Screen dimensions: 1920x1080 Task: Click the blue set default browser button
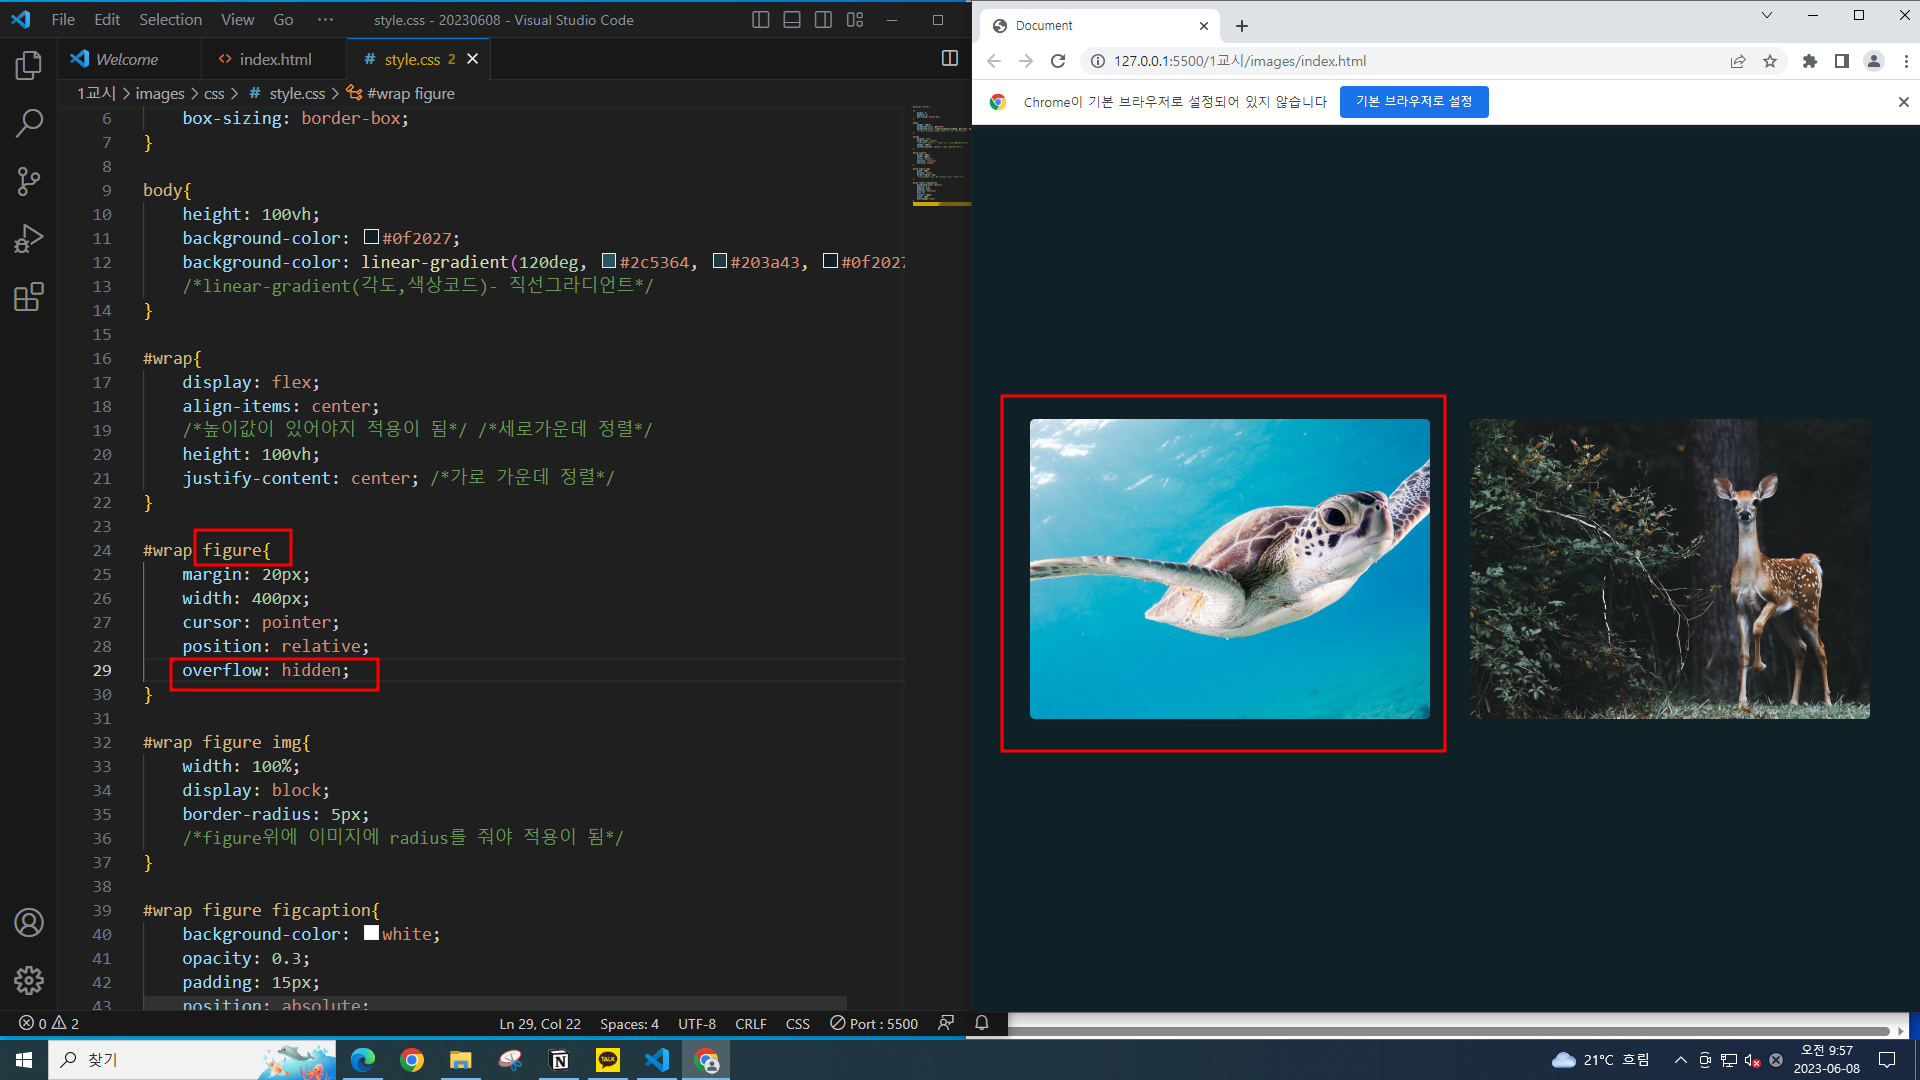(x=1413, y=101)
